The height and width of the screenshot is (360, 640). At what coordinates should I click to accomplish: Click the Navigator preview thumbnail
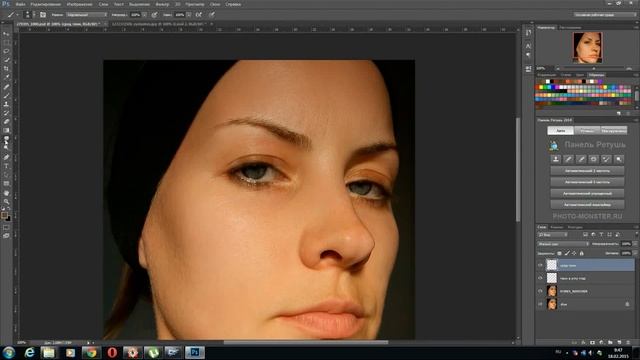point(587,48)
